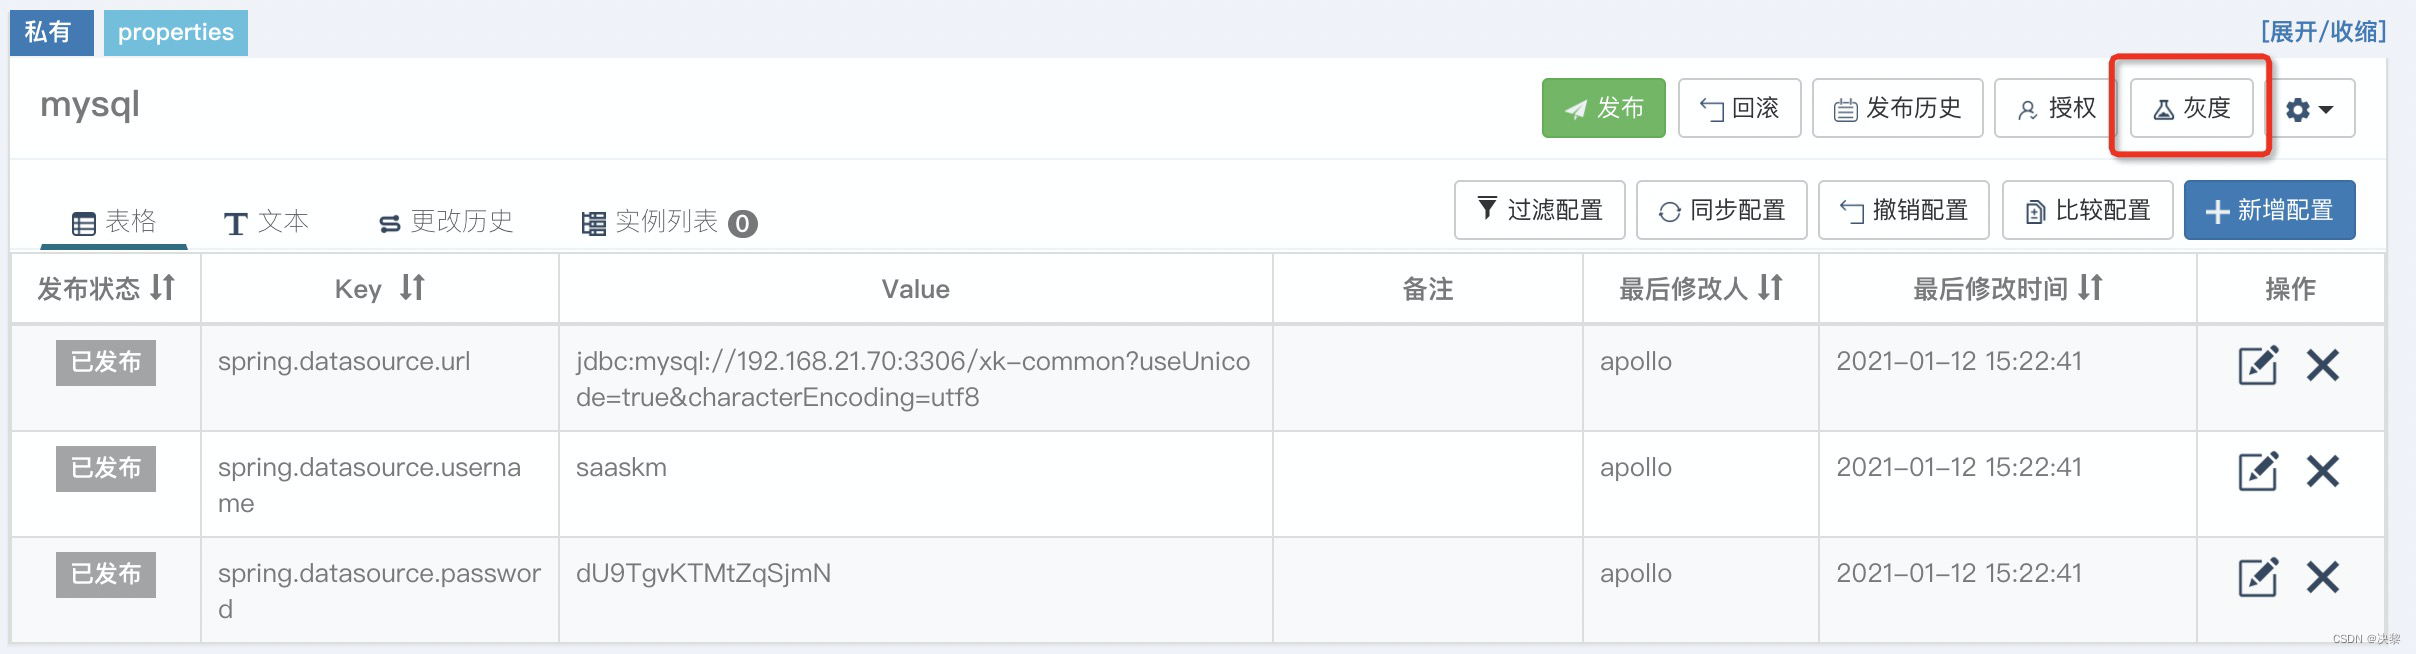The width and height of the screenshot is (2416, 654).
Task: Add a config with 新增配置
Action: [x=2269, y=210]
